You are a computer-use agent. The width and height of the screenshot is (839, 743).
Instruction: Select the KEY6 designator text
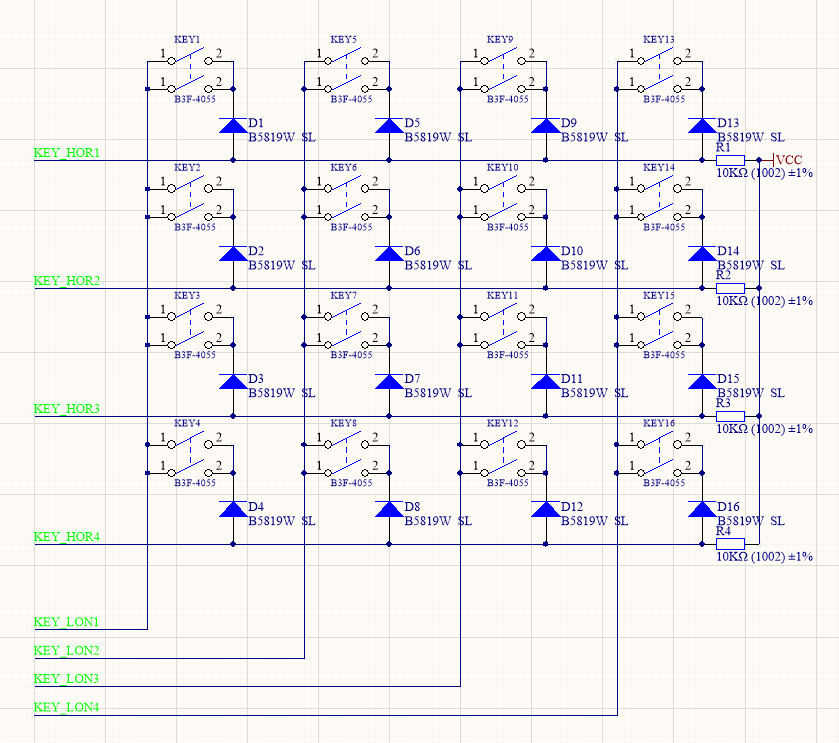click(x=343, y=167)
